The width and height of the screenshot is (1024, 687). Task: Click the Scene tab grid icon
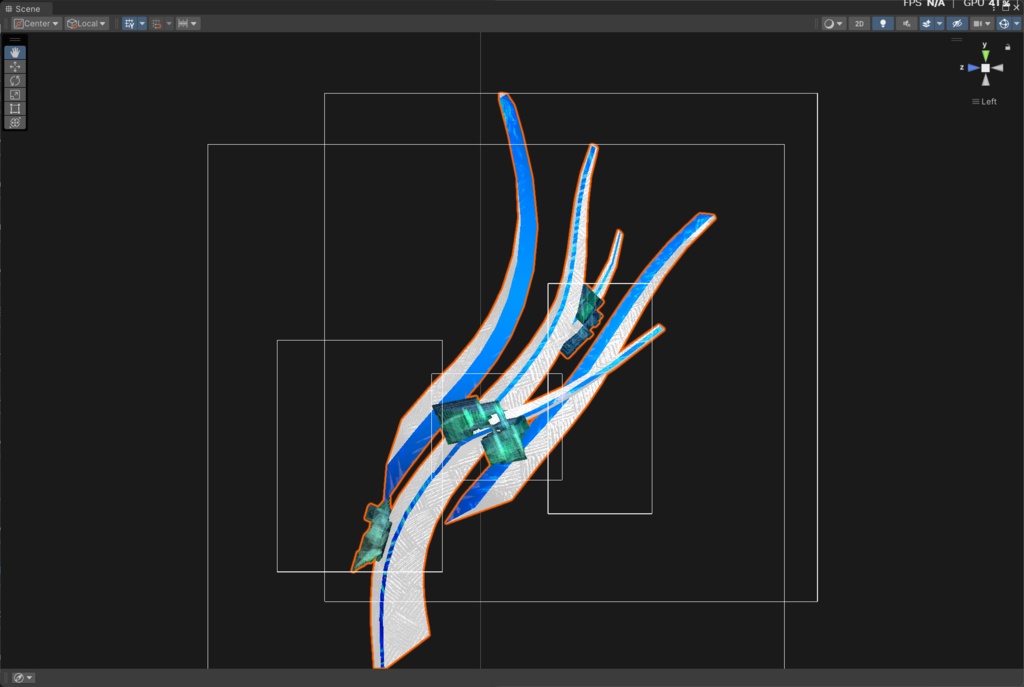(8, 8)
